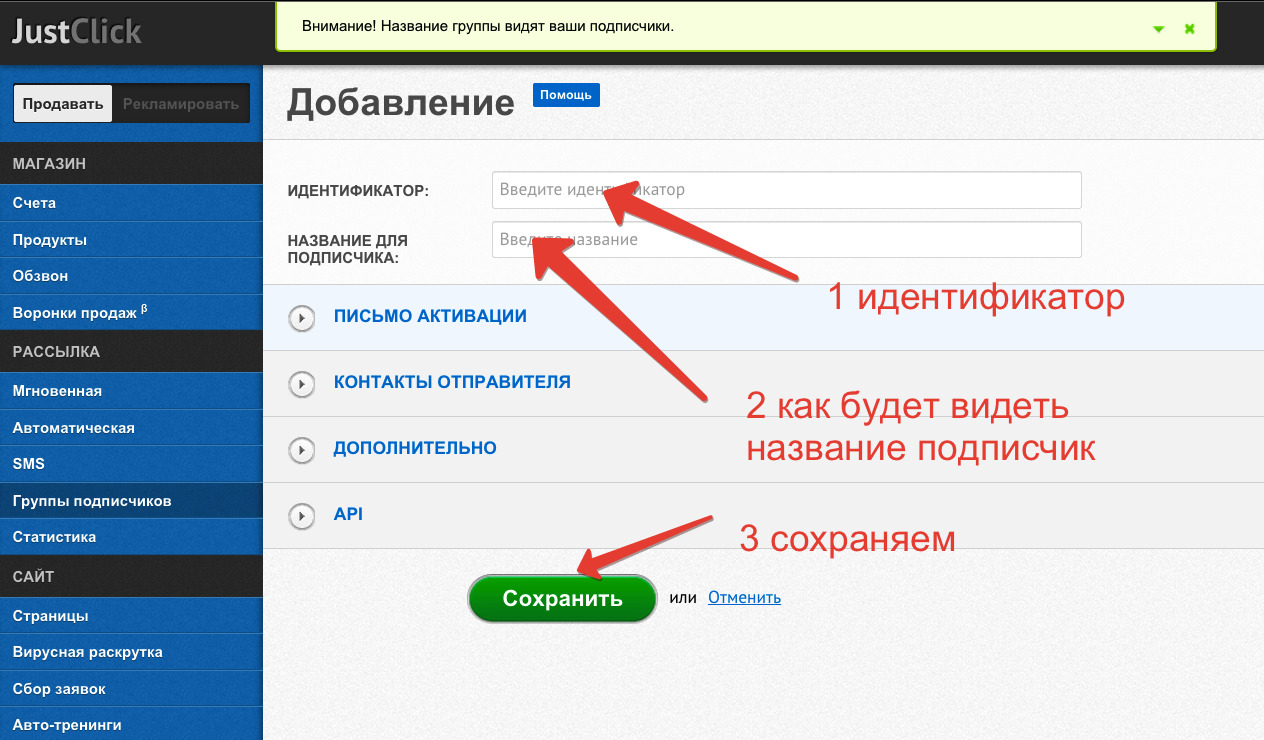Open Мгновенная рассылка menu item
The width and height of the screenshot is (1264, 740).
131,391
